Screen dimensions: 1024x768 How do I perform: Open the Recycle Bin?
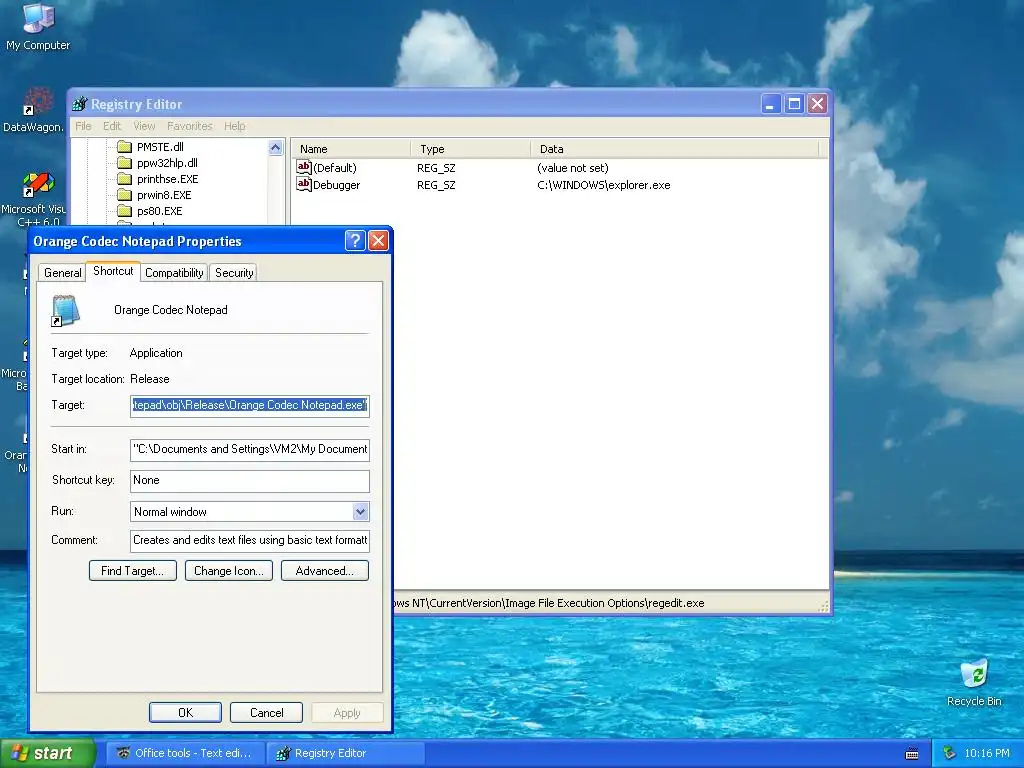[x=974, y=683]
